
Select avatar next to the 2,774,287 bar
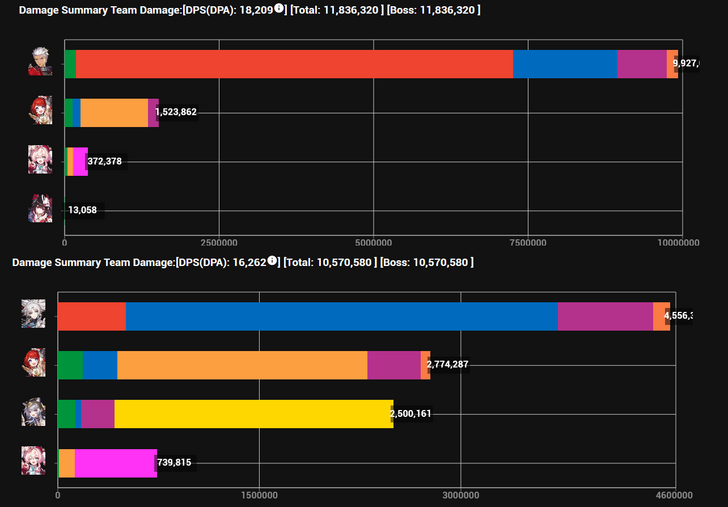34,364
